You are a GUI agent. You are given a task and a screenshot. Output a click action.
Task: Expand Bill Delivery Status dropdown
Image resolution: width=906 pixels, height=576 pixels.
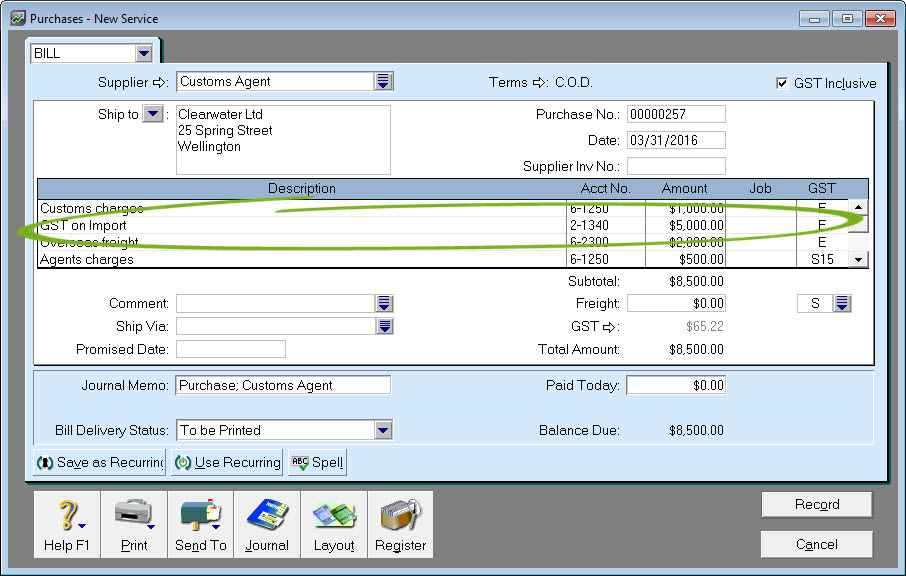click(383, 430)
